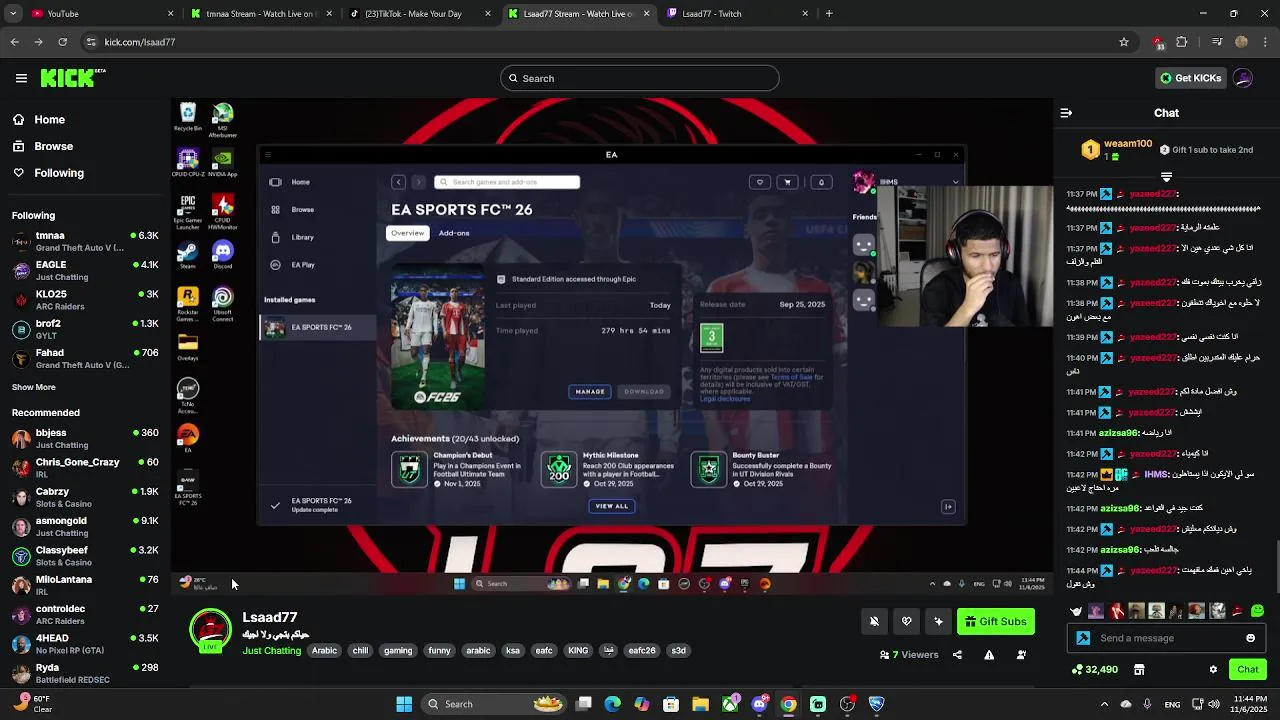Click the host user icon beside report
The image size is (1280, 720).
tap(1021, 655)
